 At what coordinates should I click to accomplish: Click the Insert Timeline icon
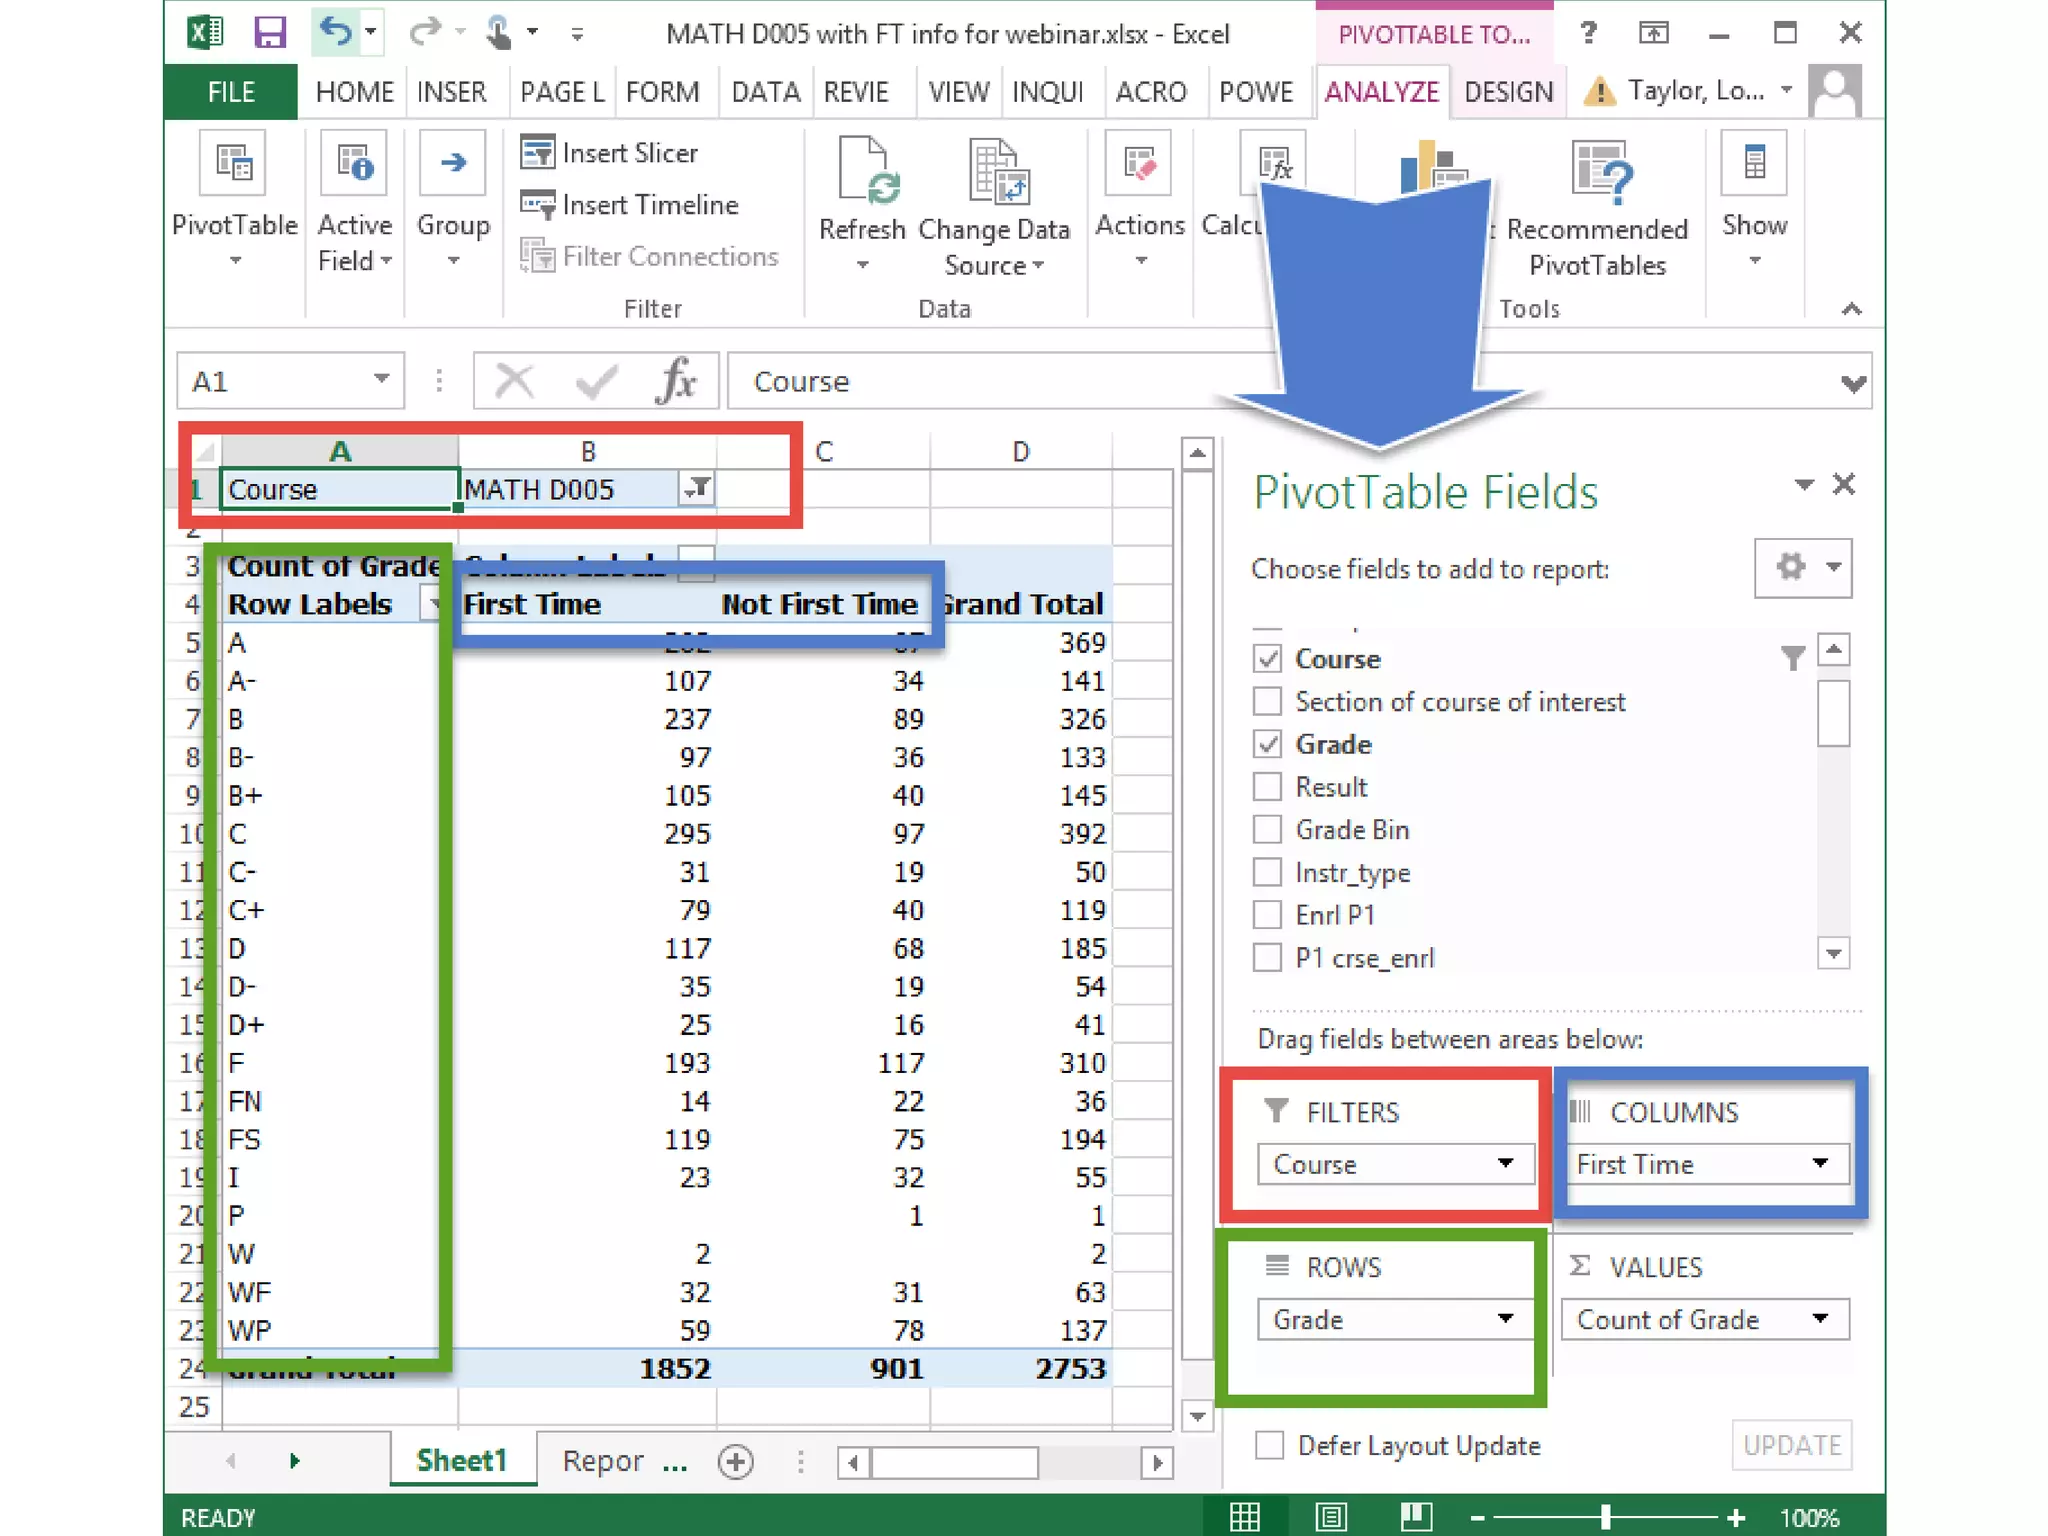coord(537,205)
